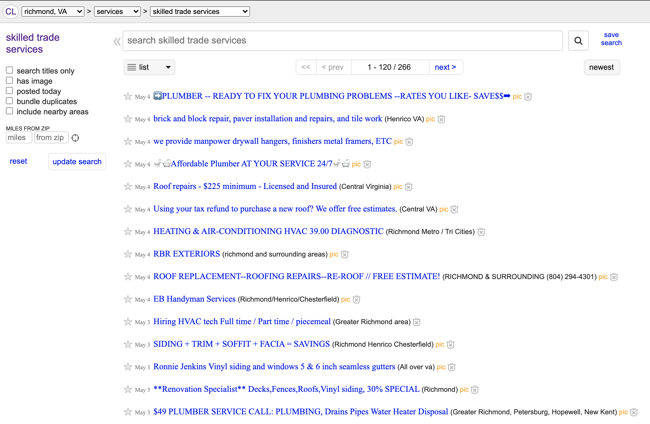
Task: Hide the HEATING & AIR-CONDITIONING HVAC listing
Action: (481, 232)
